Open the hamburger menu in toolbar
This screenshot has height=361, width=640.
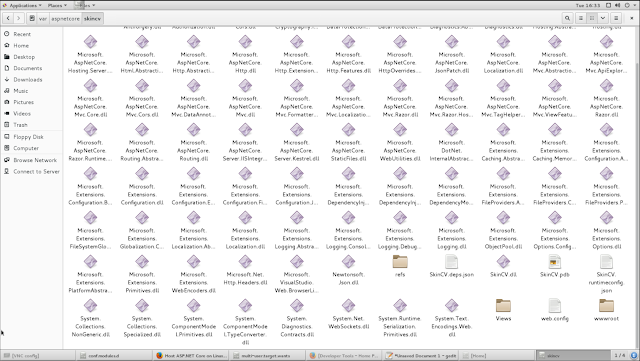click(616, 18)
